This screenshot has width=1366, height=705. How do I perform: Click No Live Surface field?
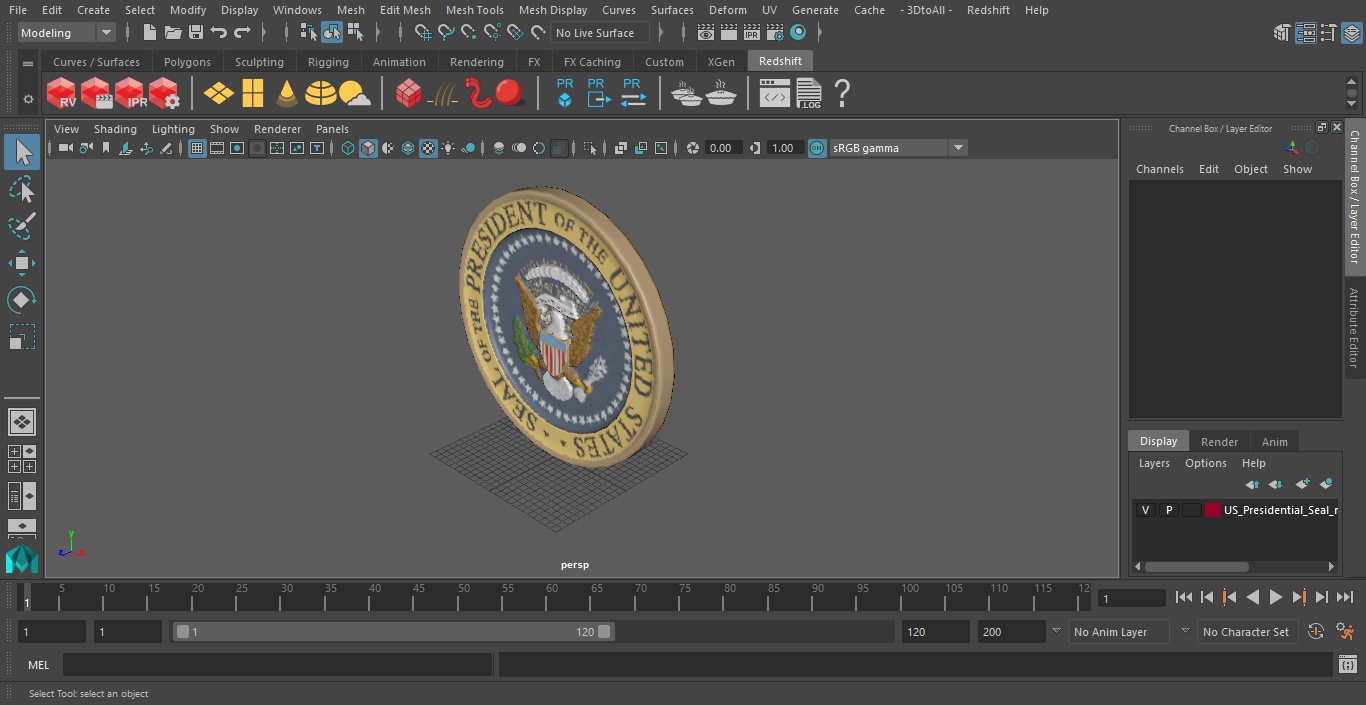point(600,33)
